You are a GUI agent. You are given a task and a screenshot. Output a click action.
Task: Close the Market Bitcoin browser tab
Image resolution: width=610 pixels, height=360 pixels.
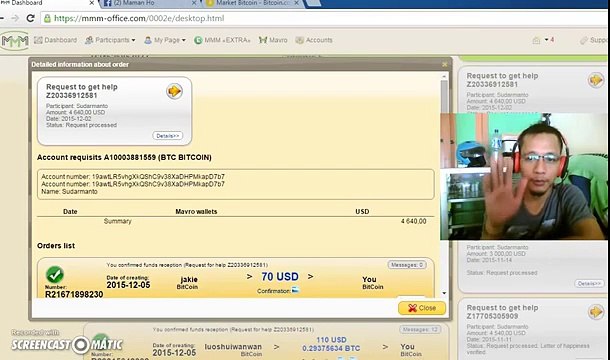point(296,3)
